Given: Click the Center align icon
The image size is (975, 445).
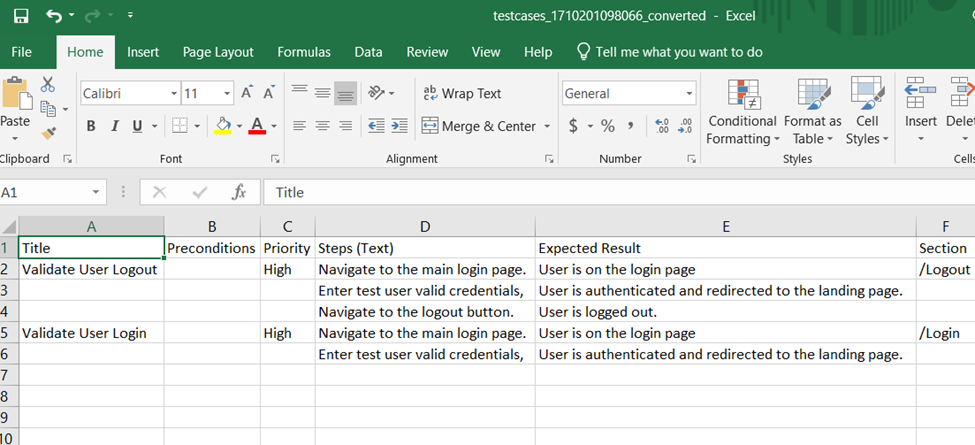Looking at the screenshot, I should pyautogui.click(x=322, y=126).
